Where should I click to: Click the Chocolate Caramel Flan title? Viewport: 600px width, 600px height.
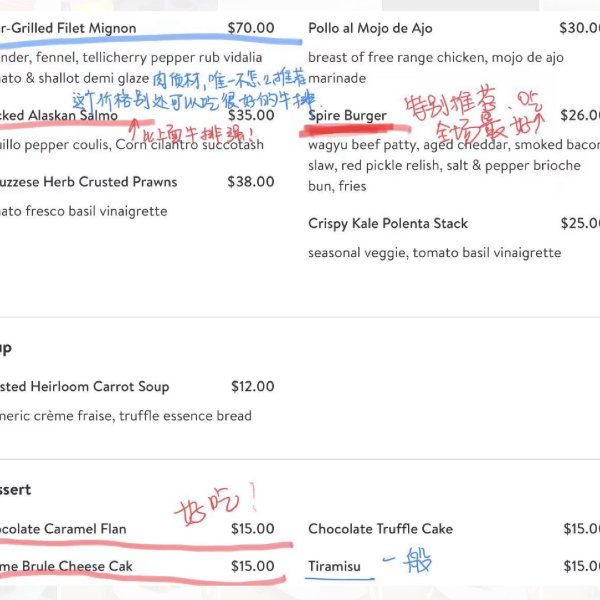[63, 529]
